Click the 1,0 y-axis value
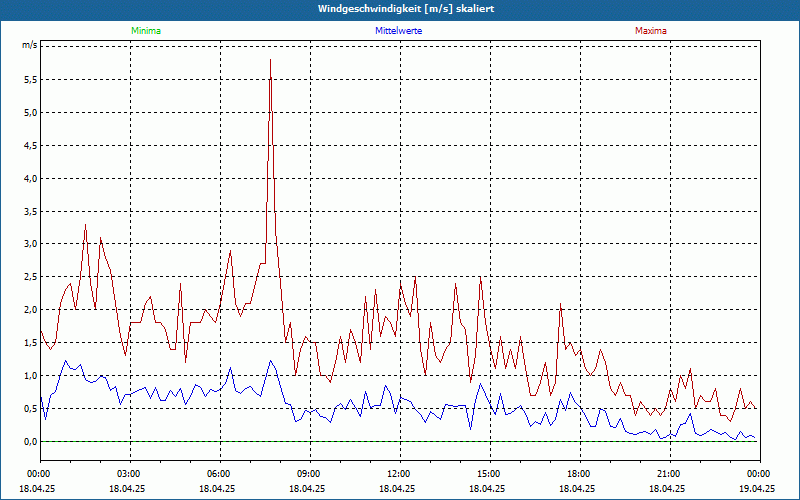Screen dimensions: 800x500 [31, 376]
